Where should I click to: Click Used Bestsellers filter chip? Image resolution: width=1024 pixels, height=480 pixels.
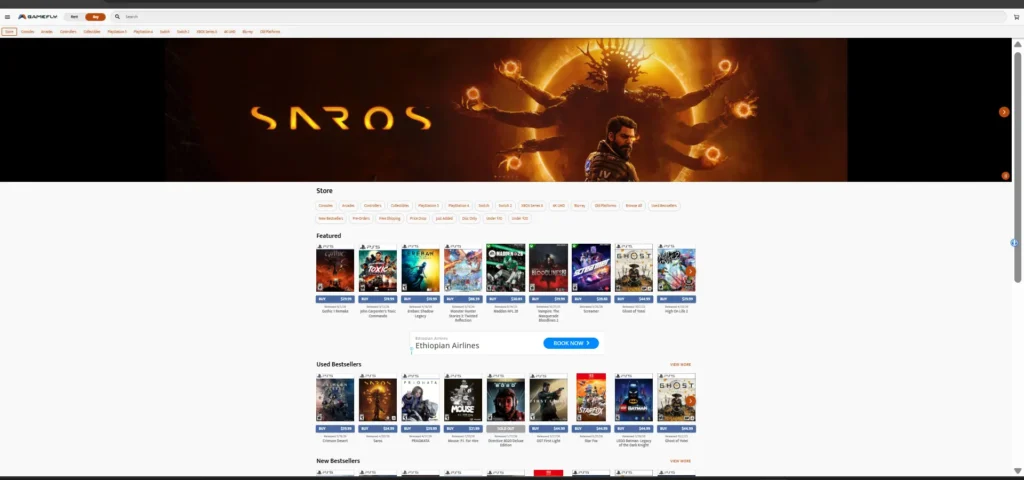[664, 206]
